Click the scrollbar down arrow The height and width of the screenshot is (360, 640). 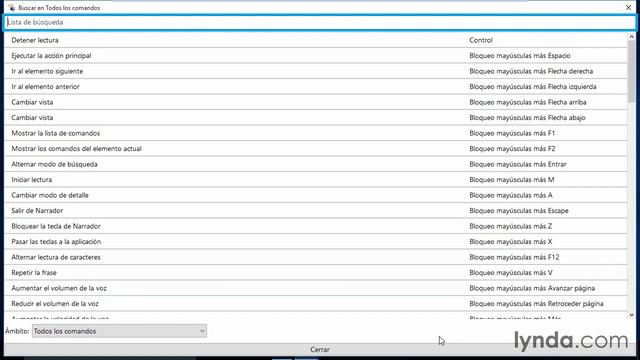631,315
